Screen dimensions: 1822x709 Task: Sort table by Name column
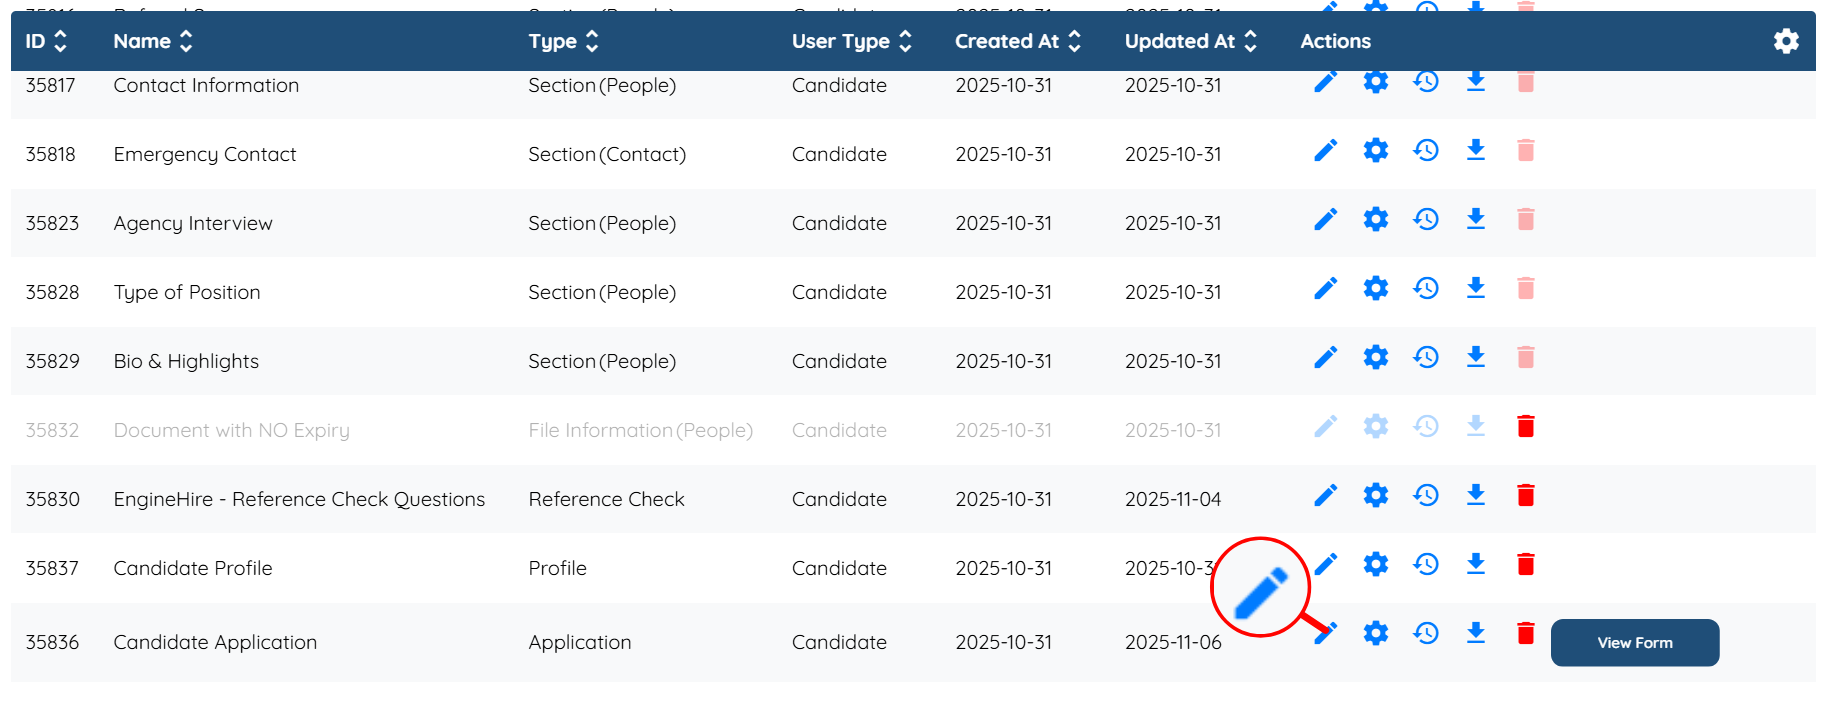[153, 41]
